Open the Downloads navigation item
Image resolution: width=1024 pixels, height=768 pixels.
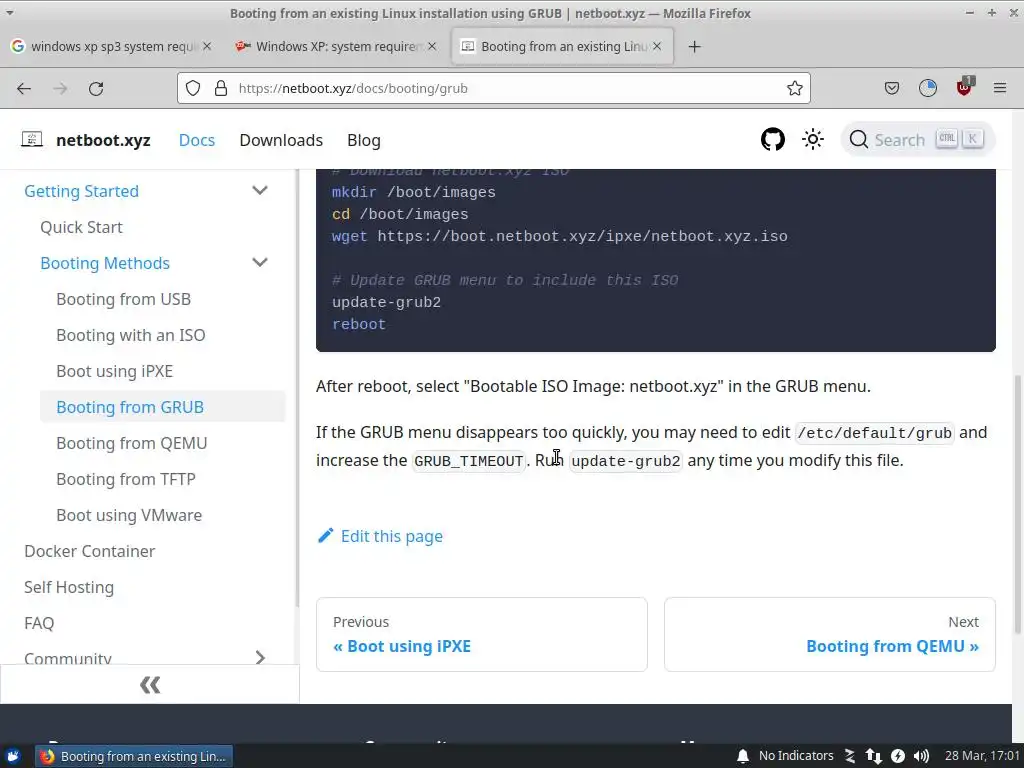coord(281,140)
